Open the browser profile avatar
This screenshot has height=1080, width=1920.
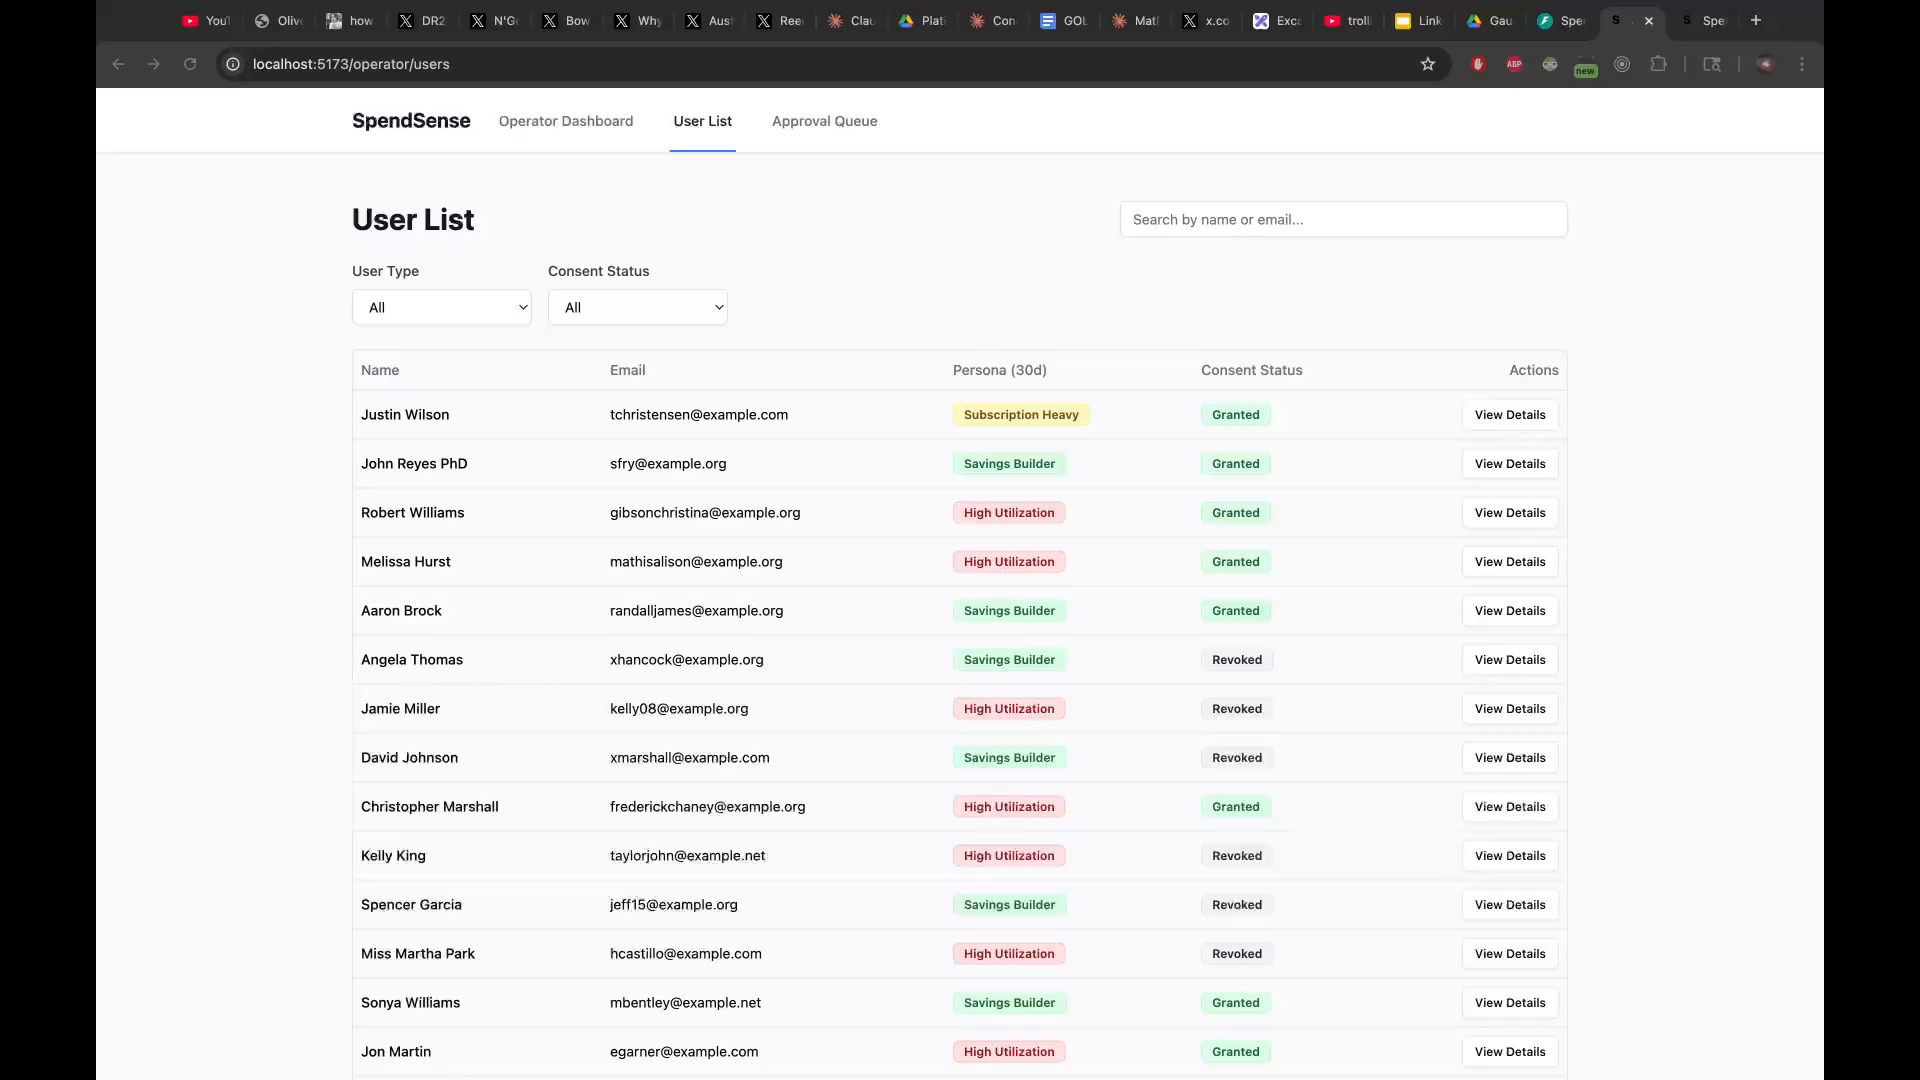pos(1766,64)
